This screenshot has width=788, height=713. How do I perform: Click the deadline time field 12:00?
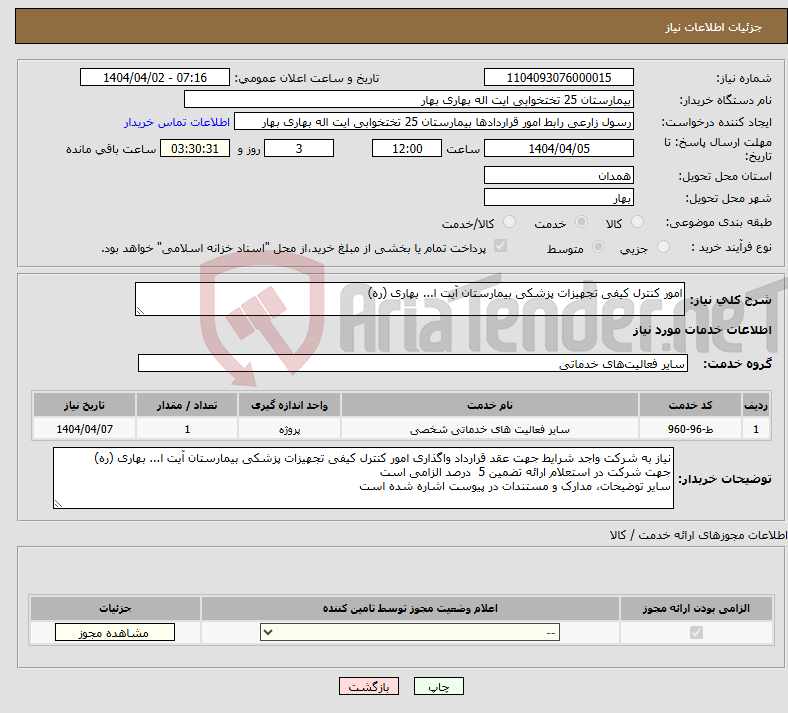coord(407,149)
